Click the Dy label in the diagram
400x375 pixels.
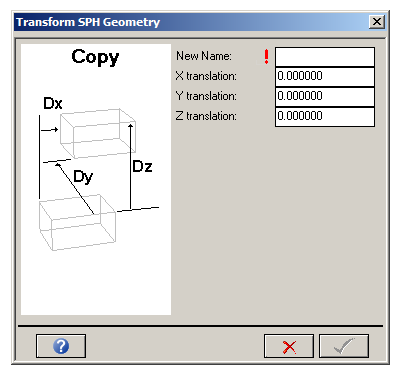[x=83, y=177]
